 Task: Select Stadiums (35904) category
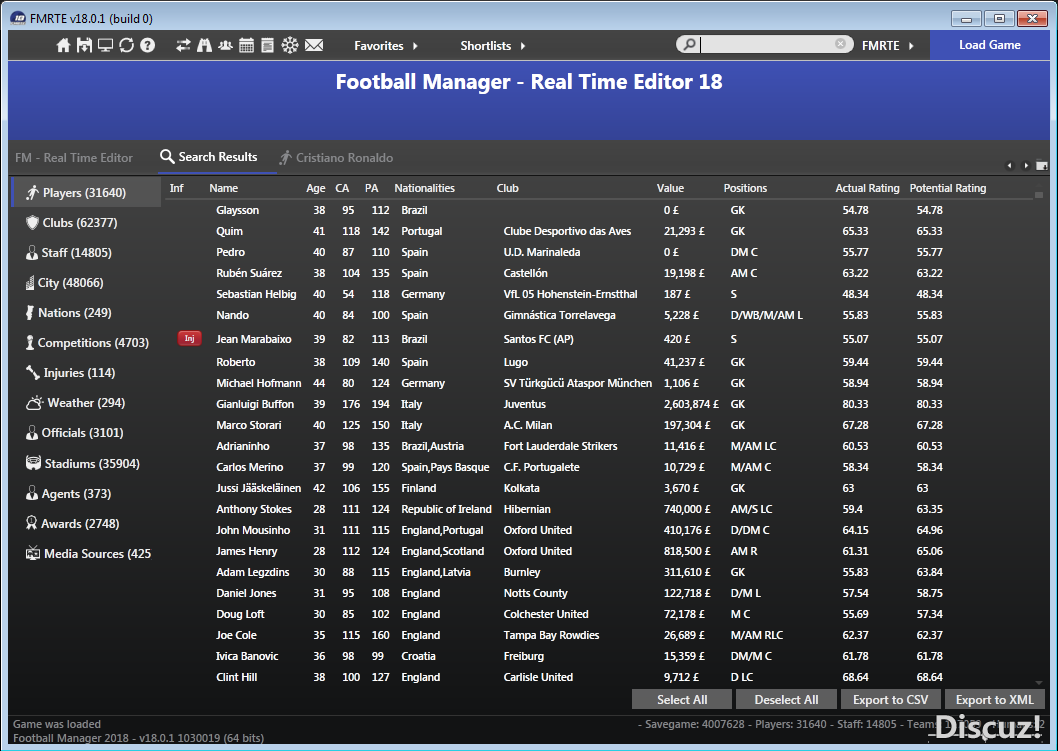click(86, 464)
